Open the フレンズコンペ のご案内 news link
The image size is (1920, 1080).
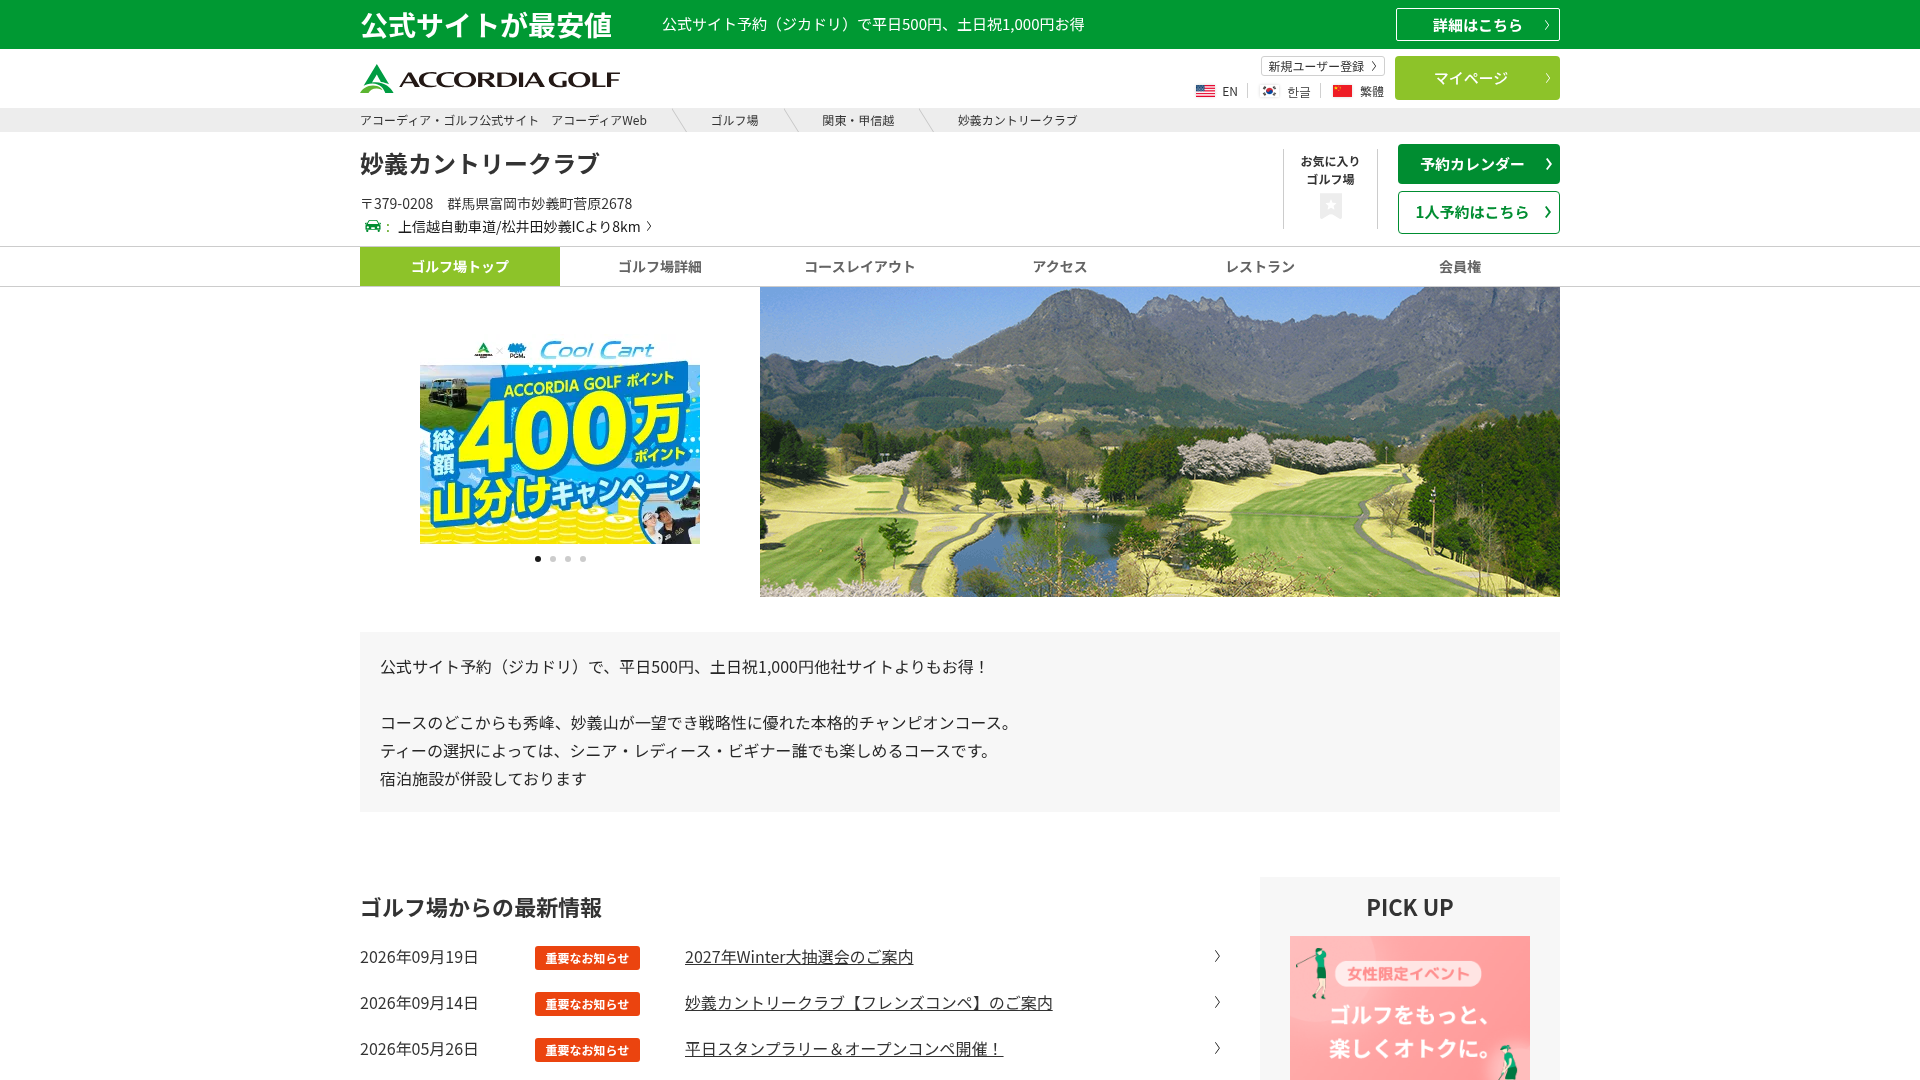[869, 1003]
